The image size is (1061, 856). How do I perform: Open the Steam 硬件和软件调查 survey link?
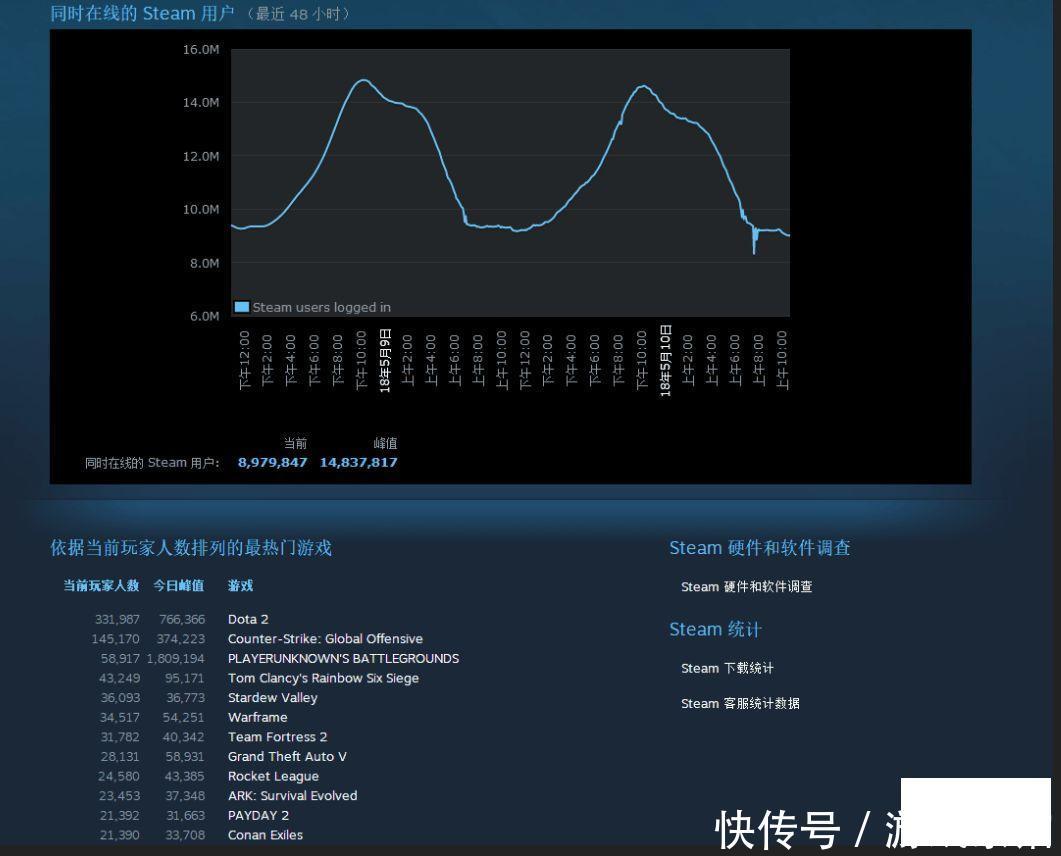click(745, 587)
